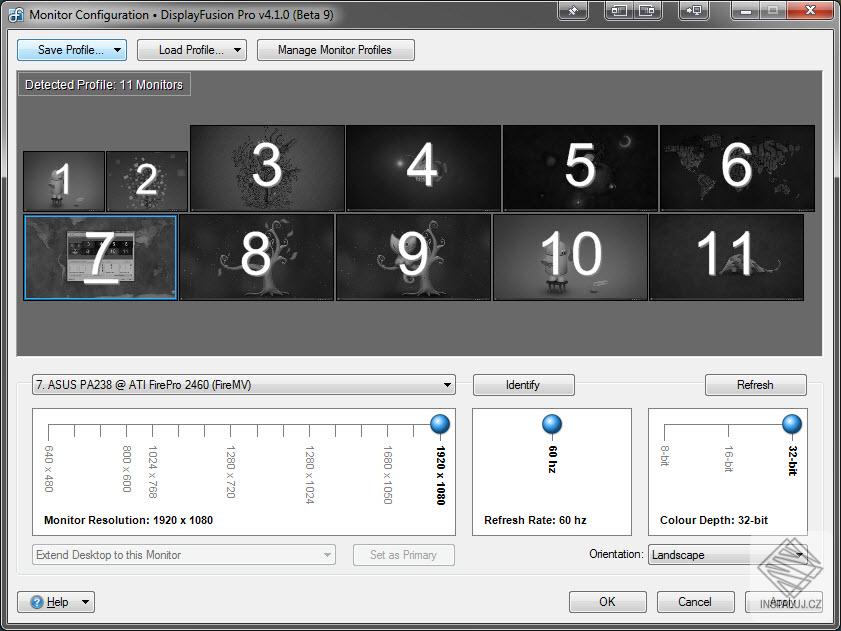Viewport: 841px width, 631px height.
Task: Select the move window left title bar icon
Action: (617, 11)
